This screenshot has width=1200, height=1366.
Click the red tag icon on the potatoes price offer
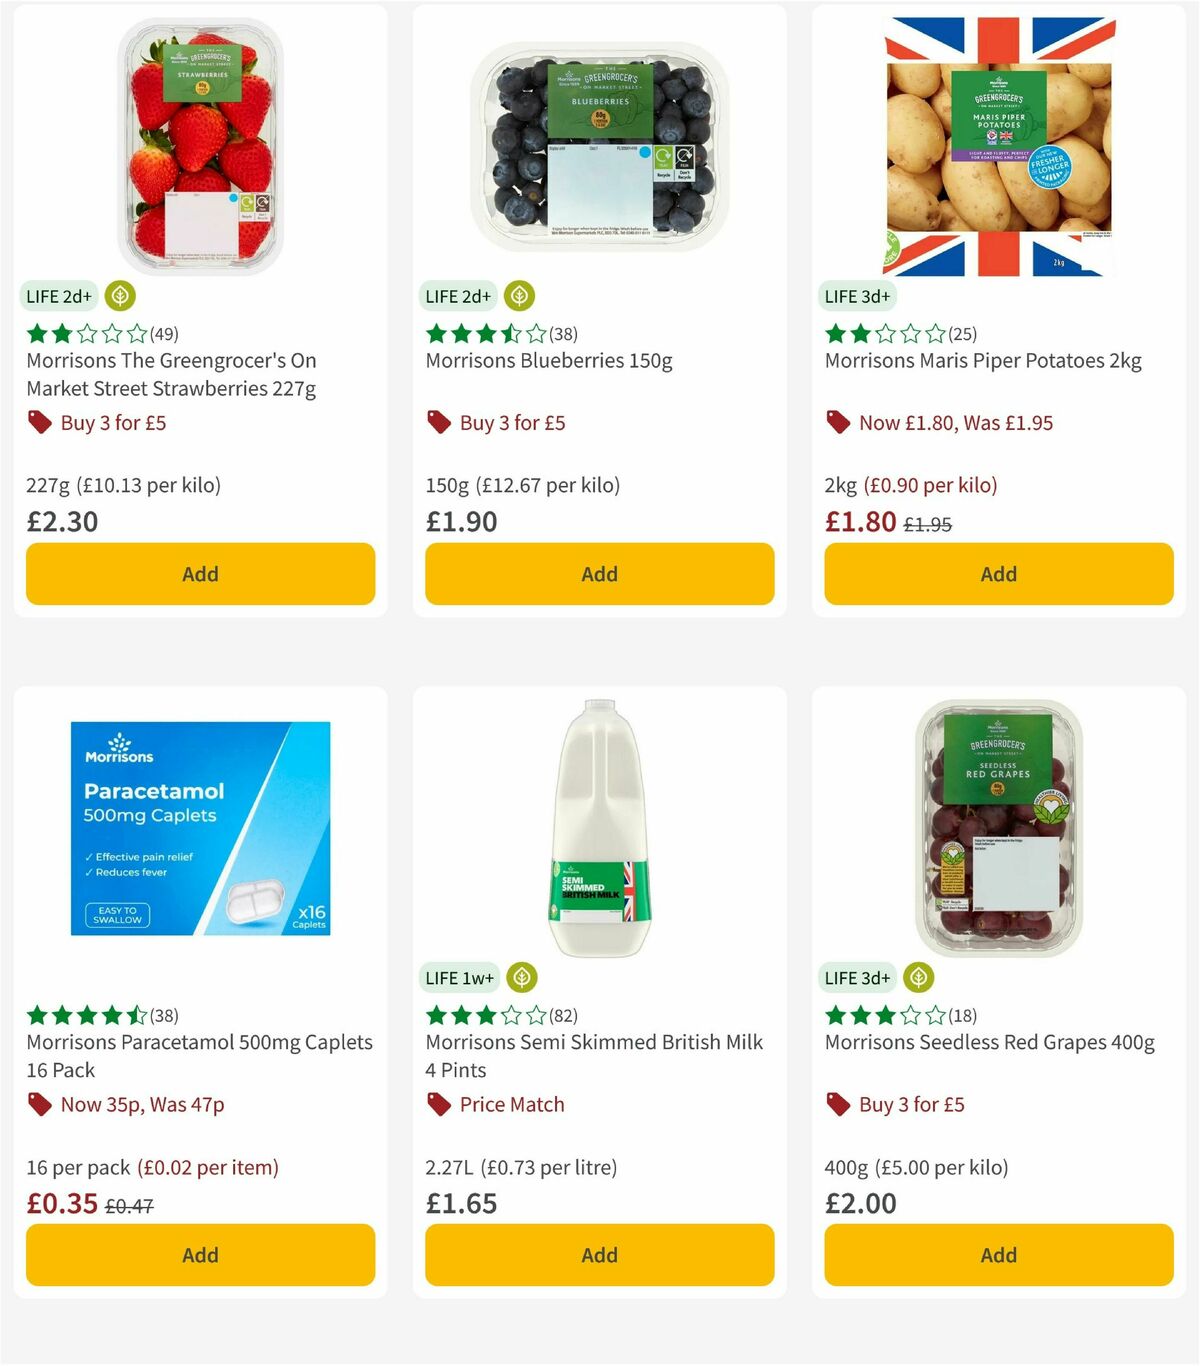pos(838,422)
